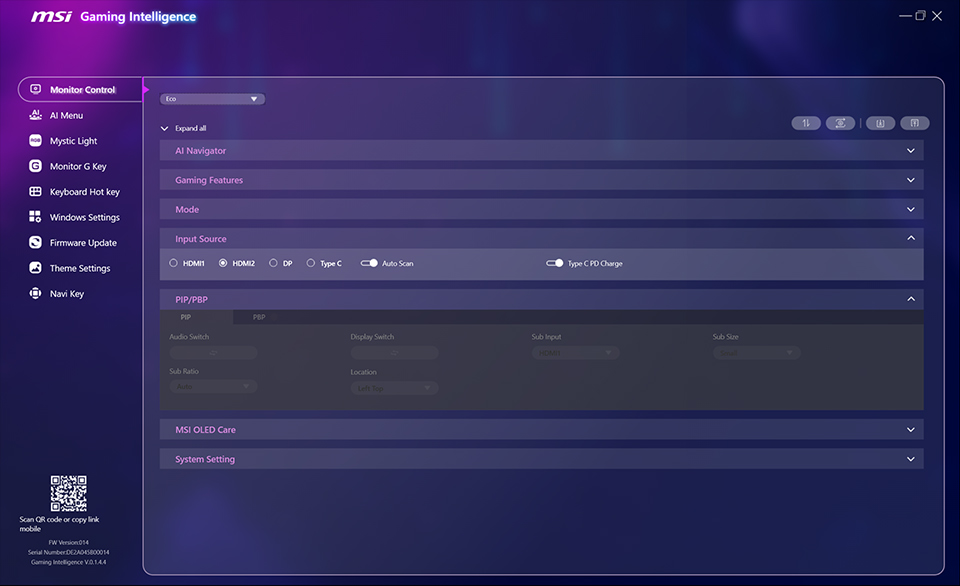Select the Keyboard Hot key icon
The image size is (960, 586).
tap(35, 191)
